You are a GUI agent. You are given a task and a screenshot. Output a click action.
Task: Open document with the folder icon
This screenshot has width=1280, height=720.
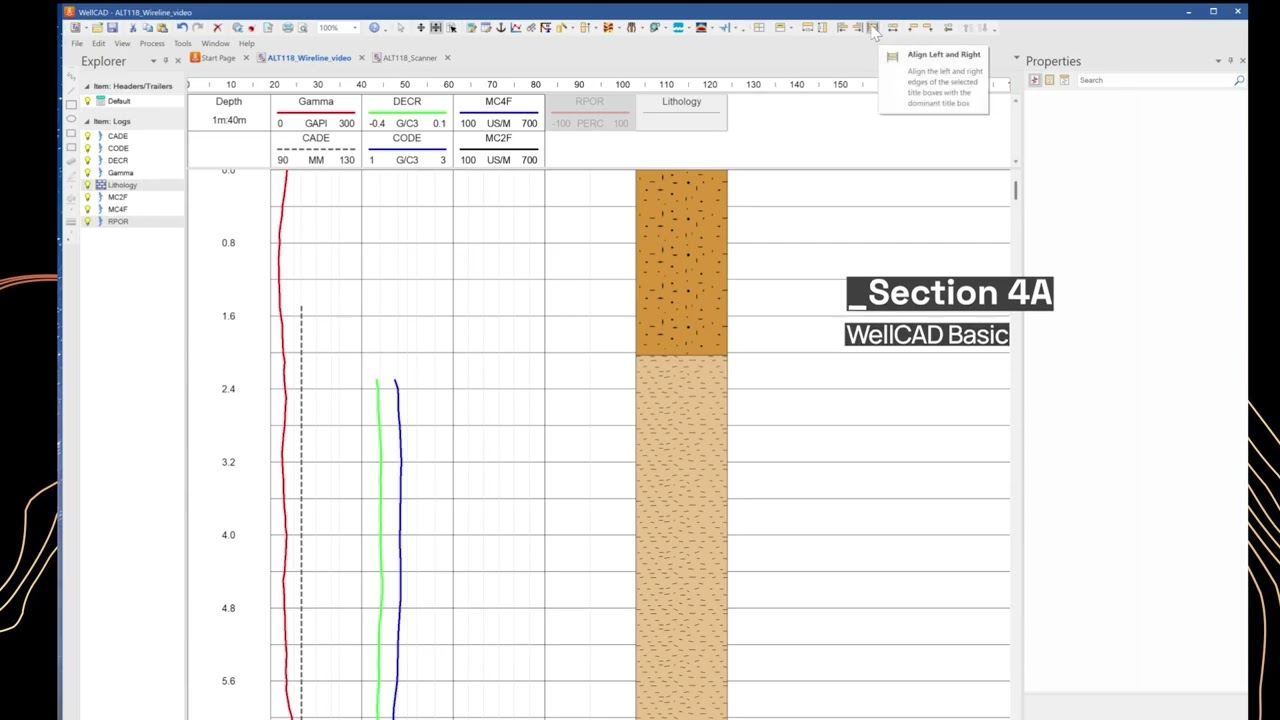pyautogui.click(x=97, y=28)
